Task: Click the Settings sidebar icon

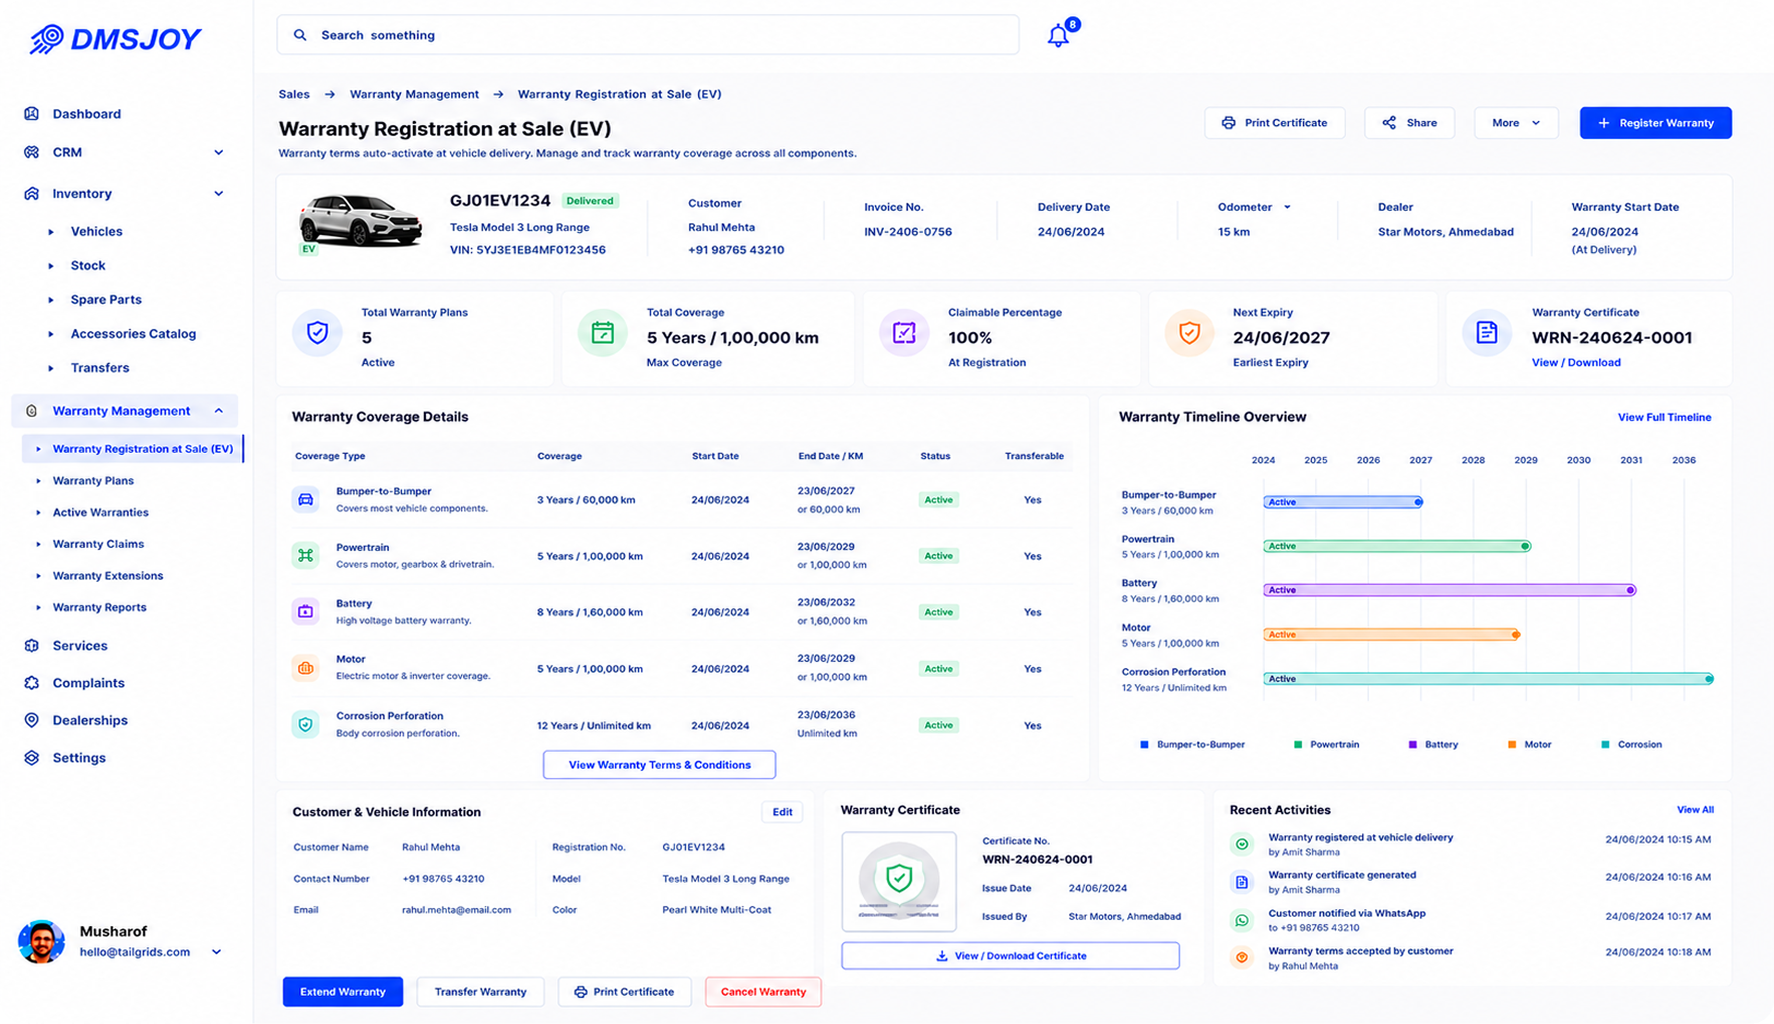Action: pos(32,758)
